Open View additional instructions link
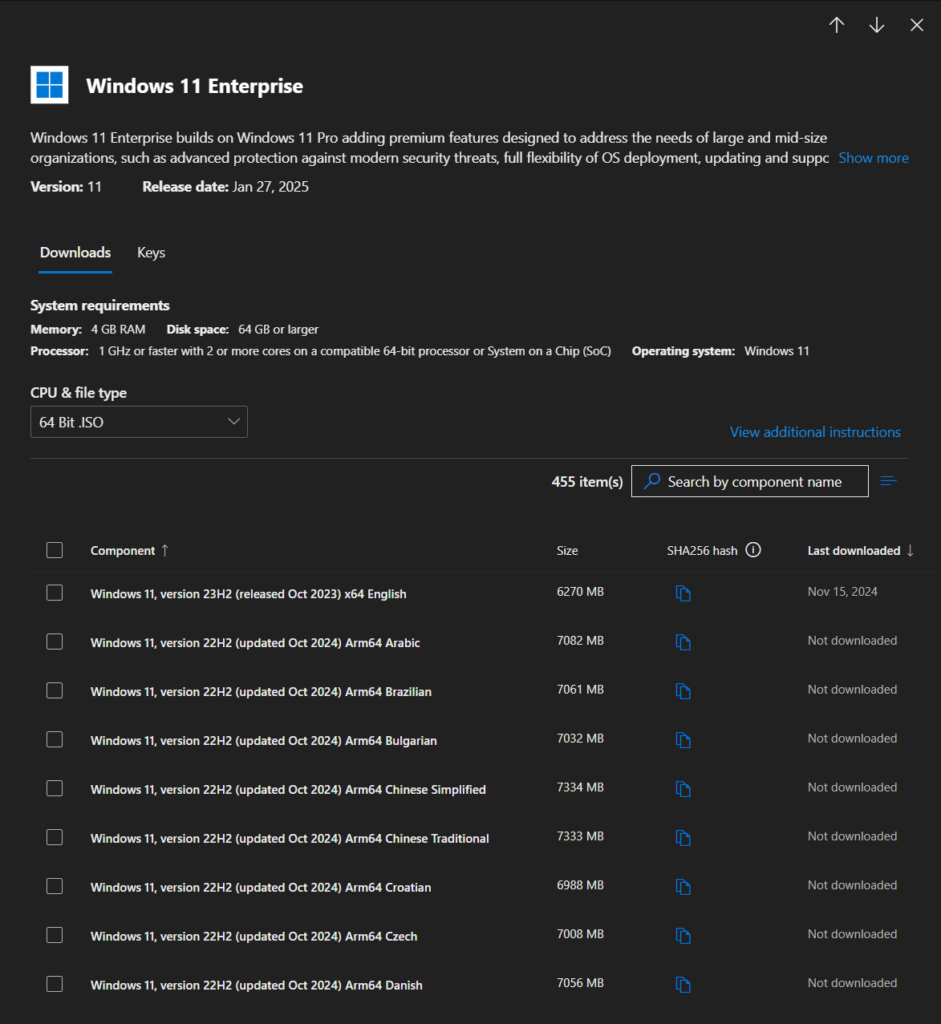This screenshot has width=941, height=1024. (x=815, y=432)
